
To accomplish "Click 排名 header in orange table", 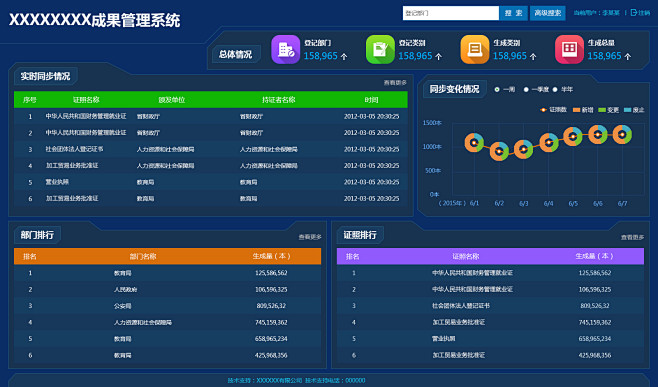I will [29, 256].
